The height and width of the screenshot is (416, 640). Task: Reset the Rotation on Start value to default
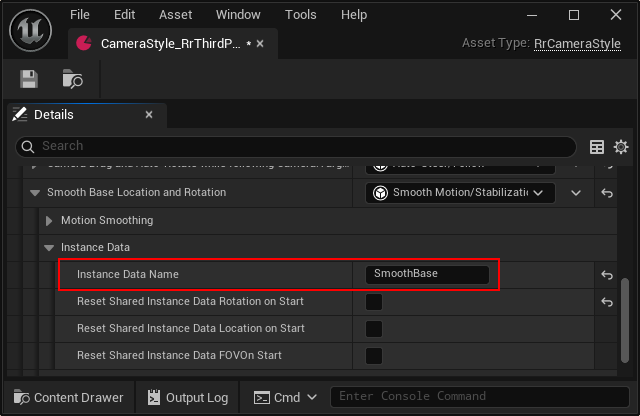(x=607, y=302)
